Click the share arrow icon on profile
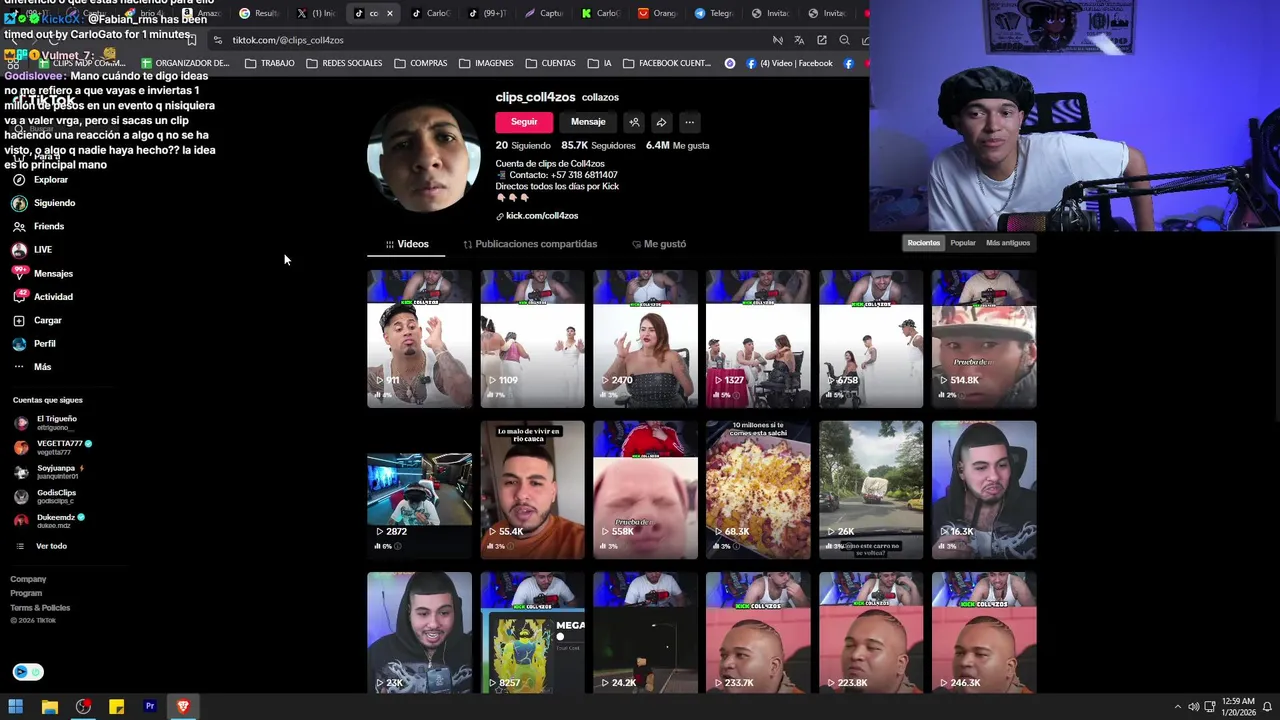Image resolution: width=1280 pixels, height=720 pixels. pyautogui.click(x=661, y=122)
